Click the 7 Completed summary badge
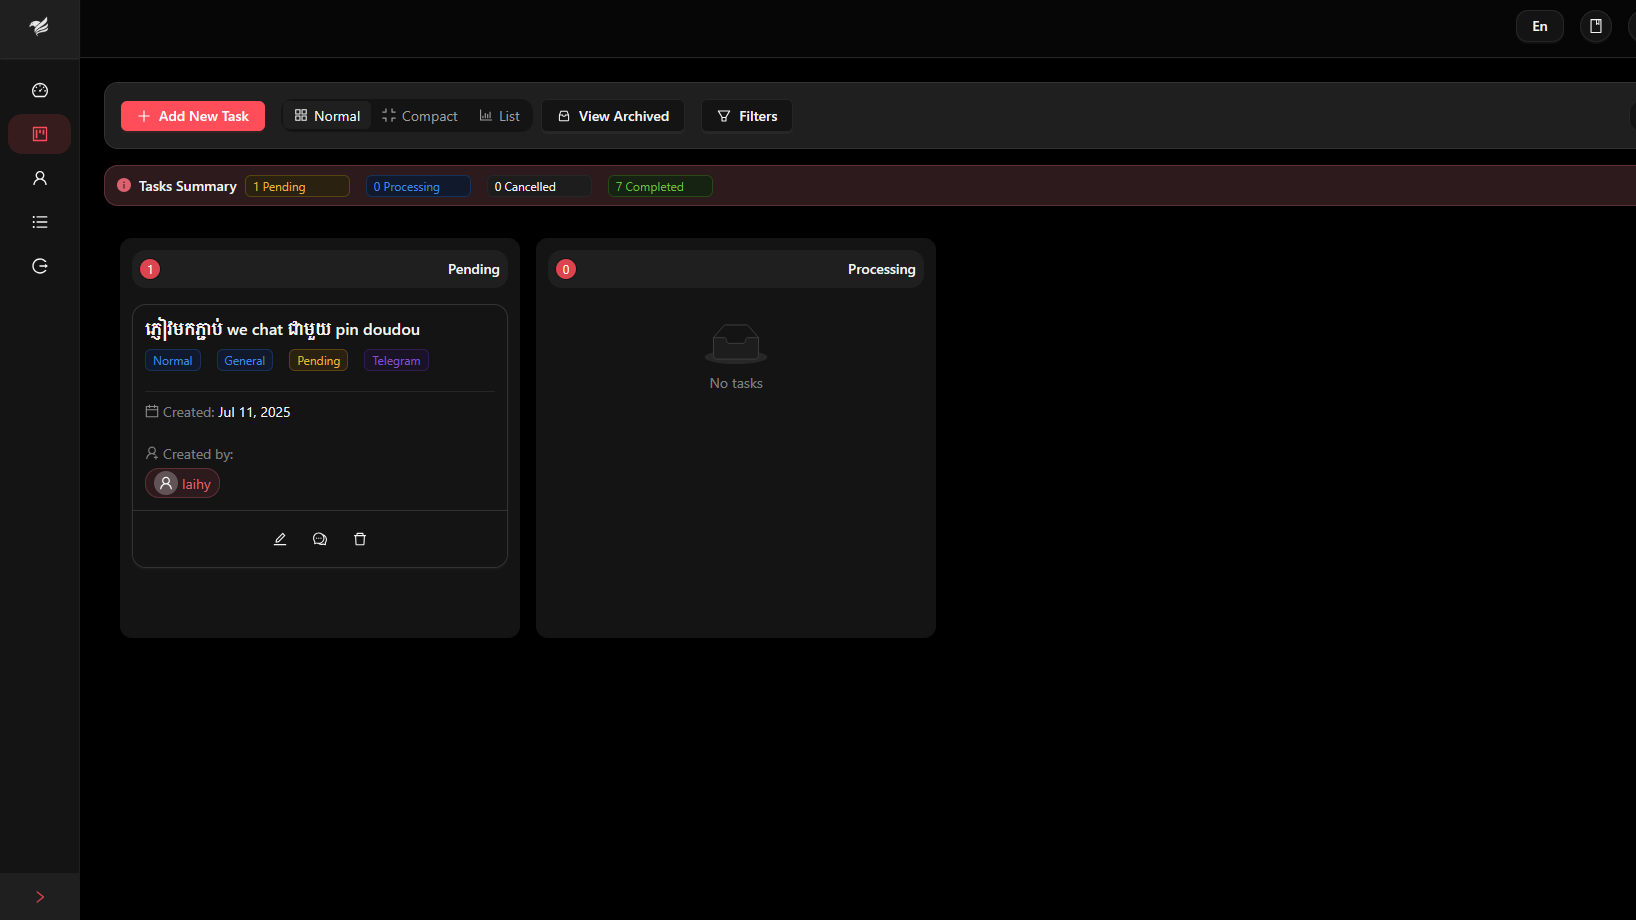The height and width of the screenshot is (920, 1636). coord(659,186)
